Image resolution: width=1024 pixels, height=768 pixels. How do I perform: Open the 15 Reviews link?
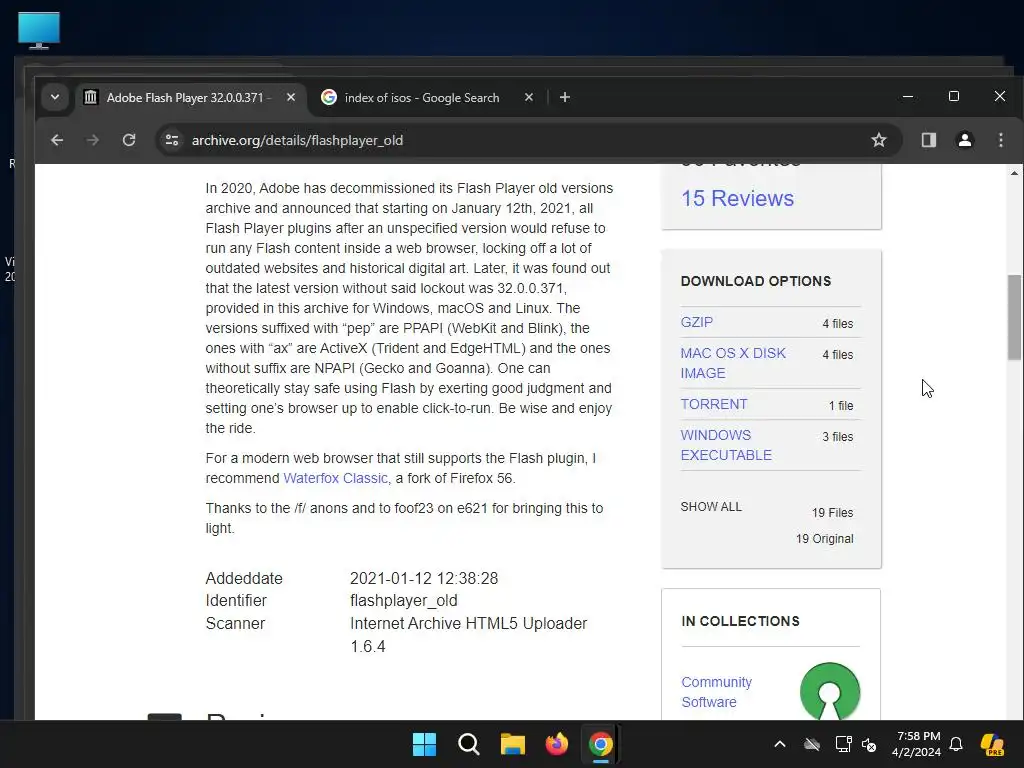[x=737, y=199]
